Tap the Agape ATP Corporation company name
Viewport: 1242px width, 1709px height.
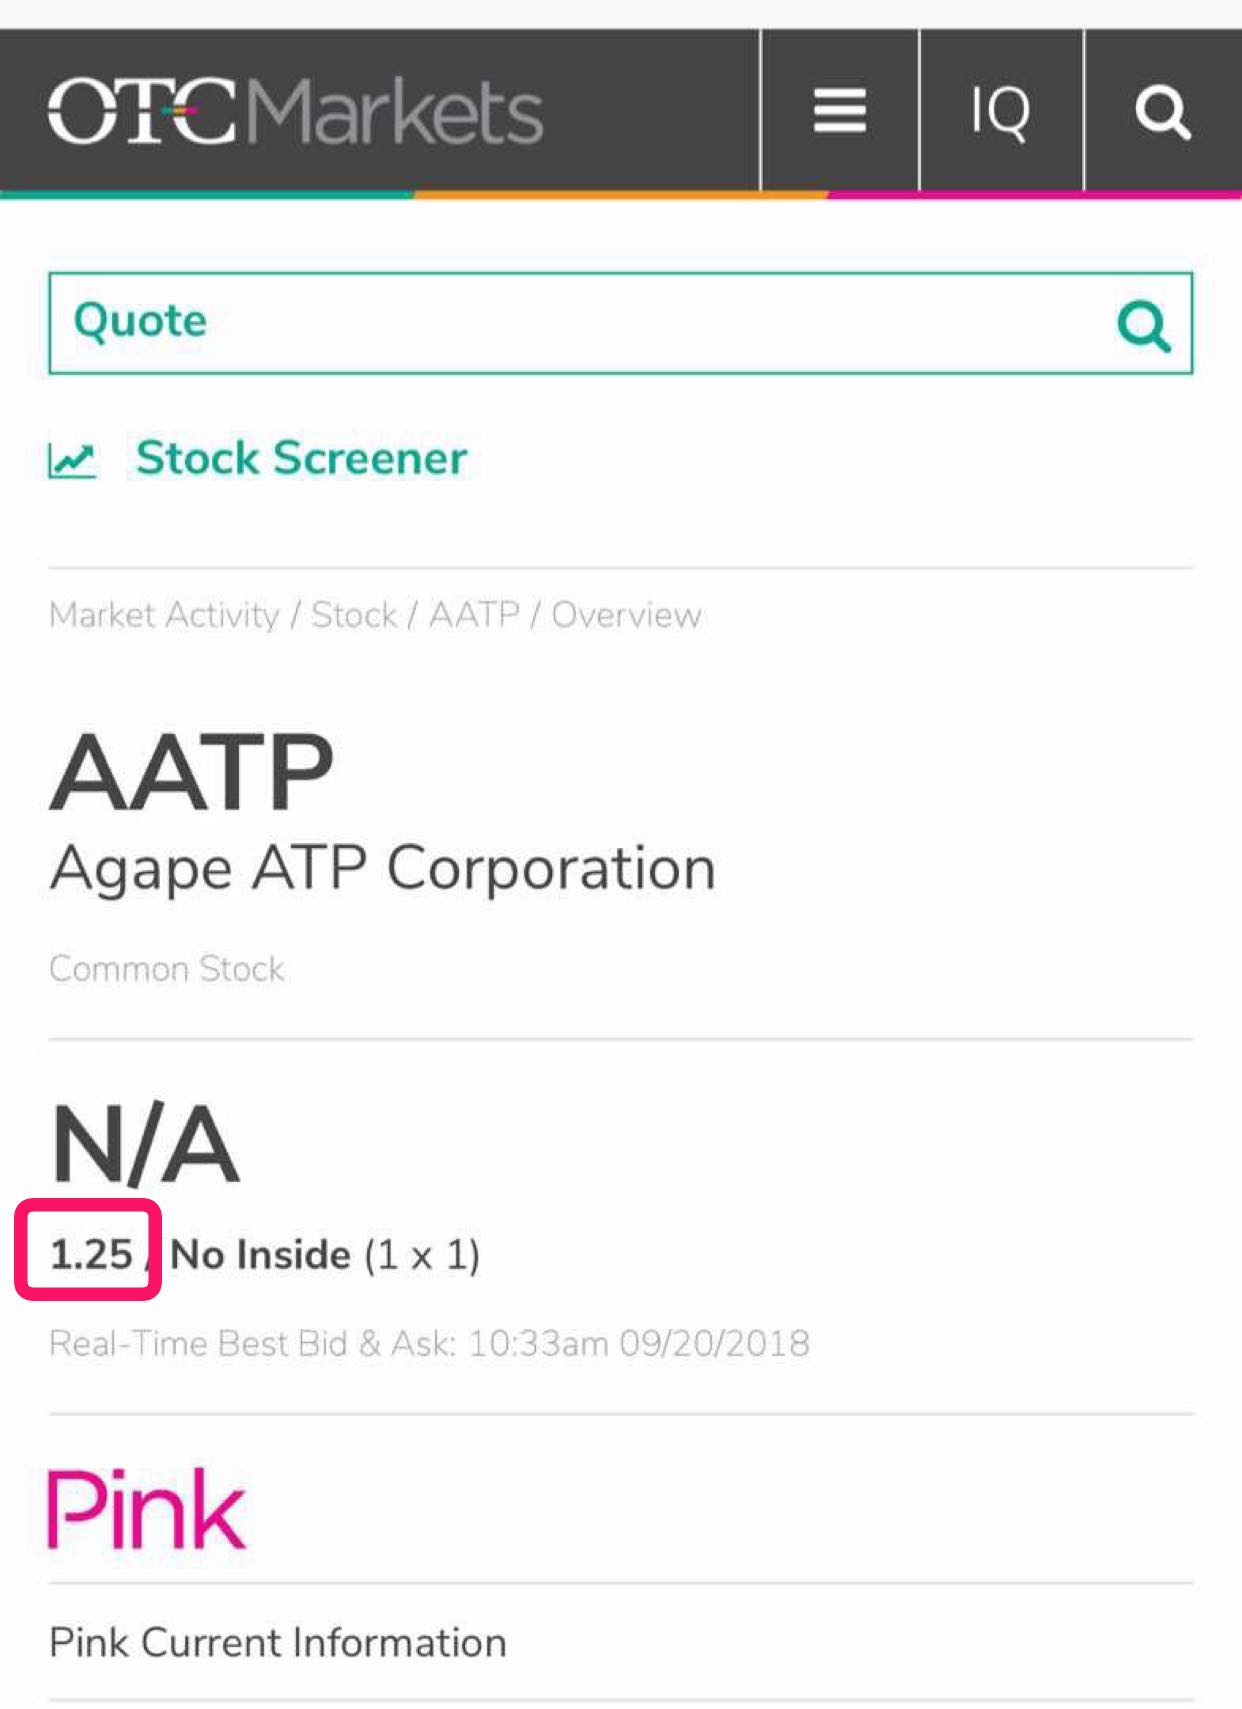[x=383, y=870]
